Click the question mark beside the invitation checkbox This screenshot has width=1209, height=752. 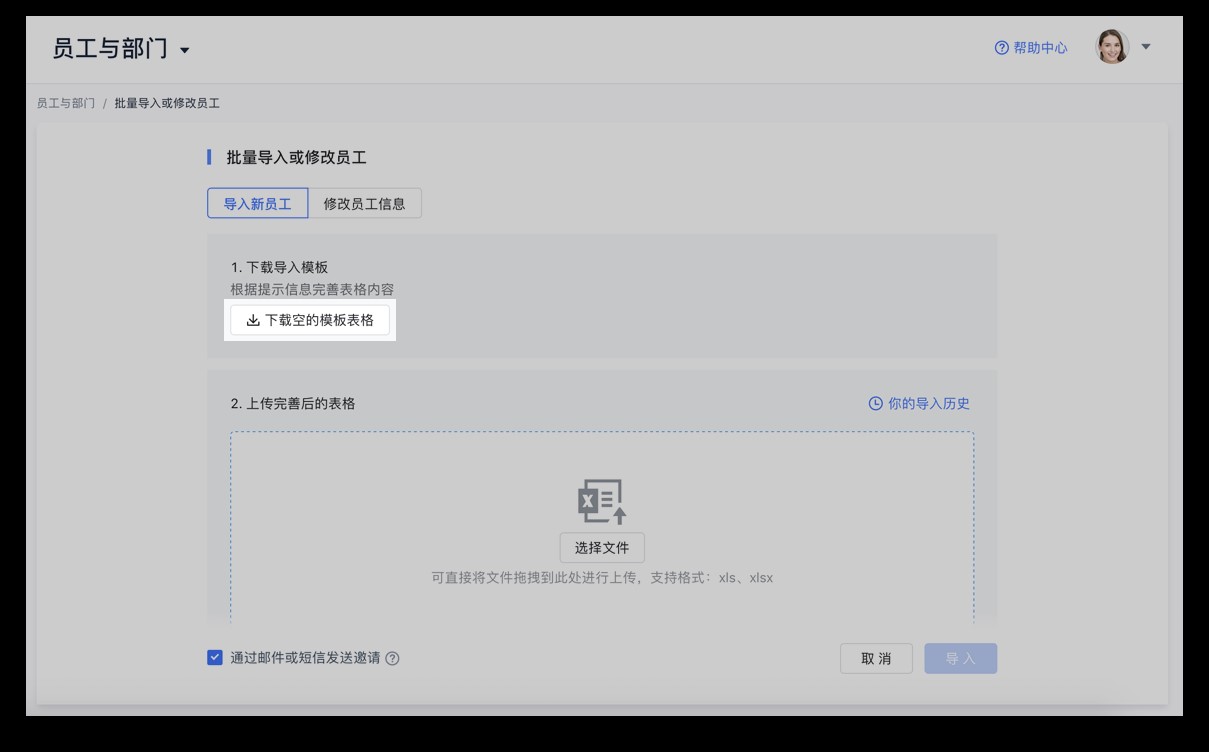[392, 658]
